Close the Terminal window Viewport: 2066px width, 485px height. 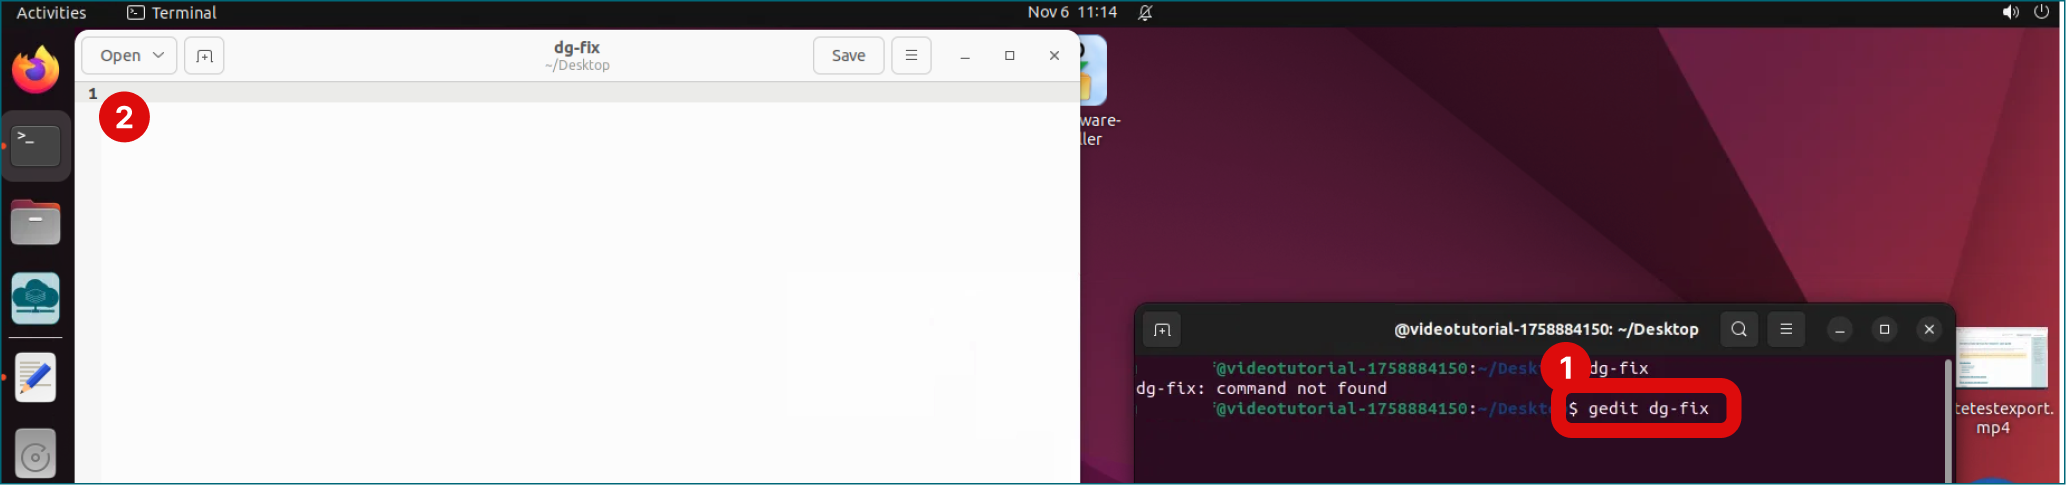pos(1929,329)
